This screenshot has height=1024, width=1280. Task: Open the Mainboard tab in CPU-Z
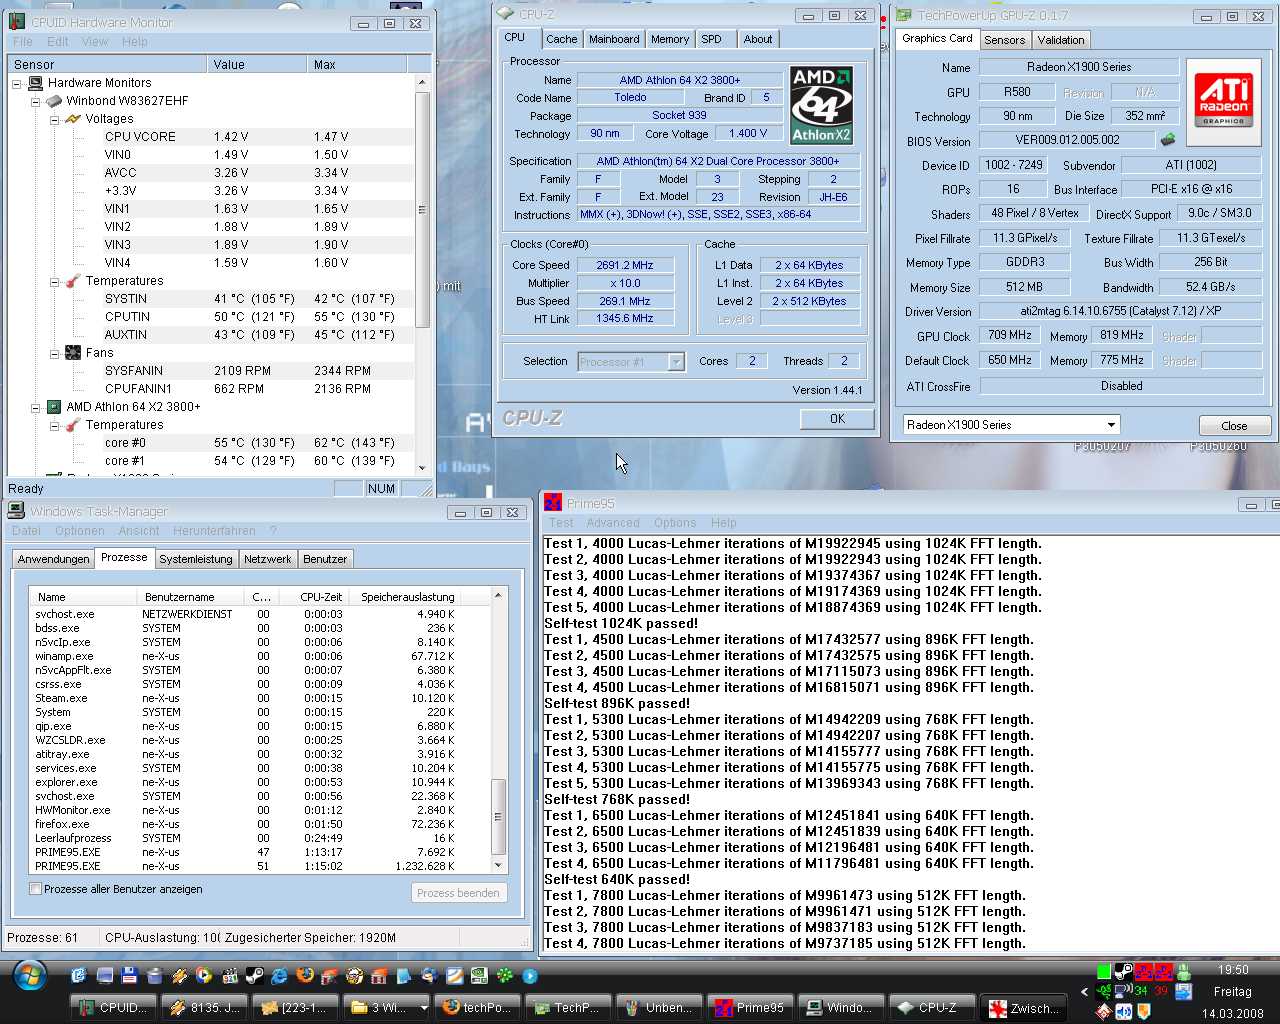point(614,39)
